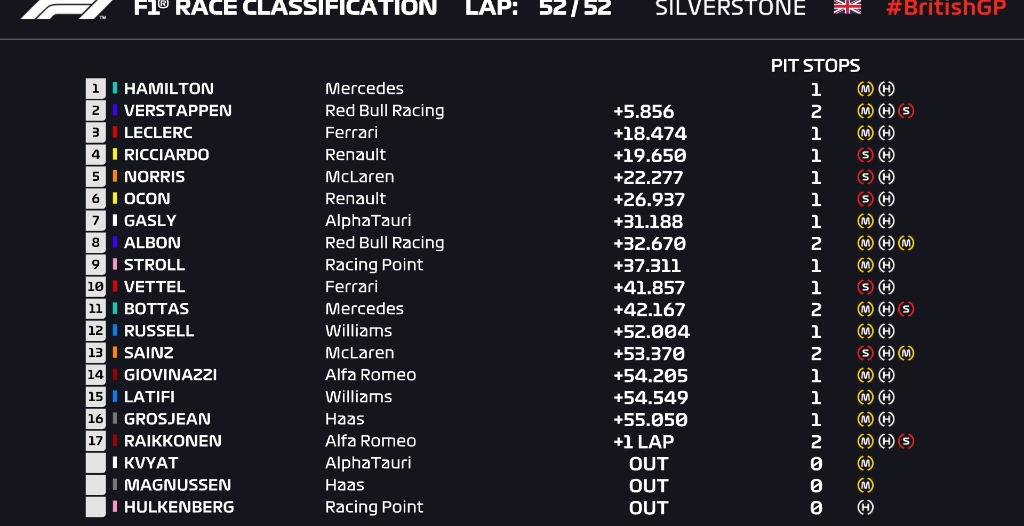Click Magnussen's OUT status

tap(648, 485)
